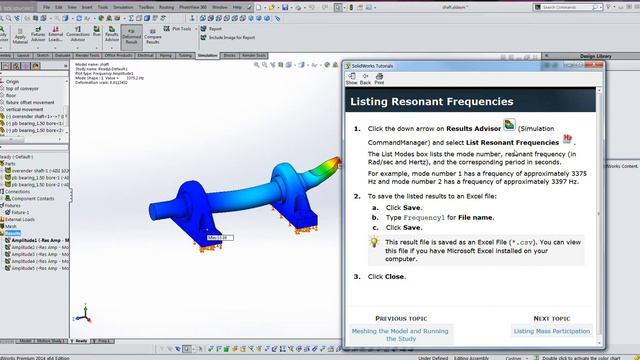The height and width of the screenshot is (360, 640).
Task: Open the Meshing the Model and Running the Study link
Action: pos(400,335)
